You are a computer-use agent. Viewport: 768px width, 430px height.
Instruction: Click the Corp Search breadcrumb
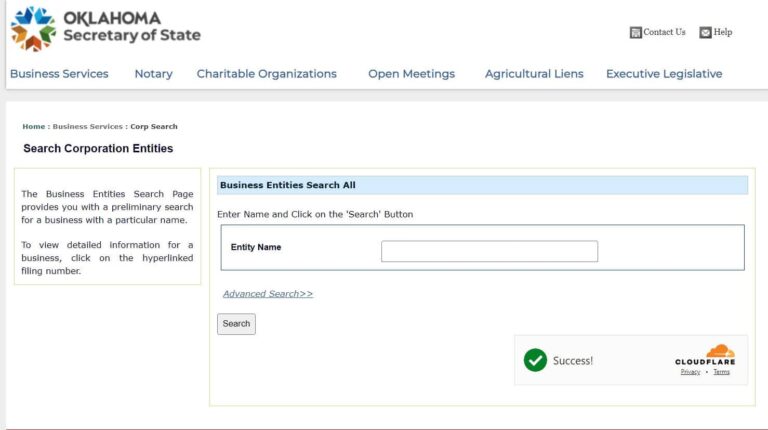click(154, 127)
